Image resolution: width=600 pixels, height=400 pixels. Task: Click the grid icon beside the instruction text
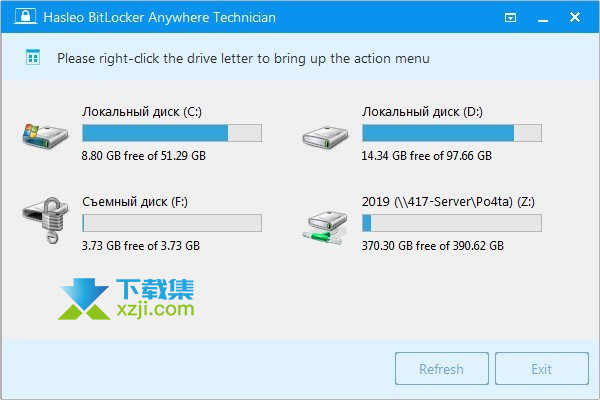point(33,57)
